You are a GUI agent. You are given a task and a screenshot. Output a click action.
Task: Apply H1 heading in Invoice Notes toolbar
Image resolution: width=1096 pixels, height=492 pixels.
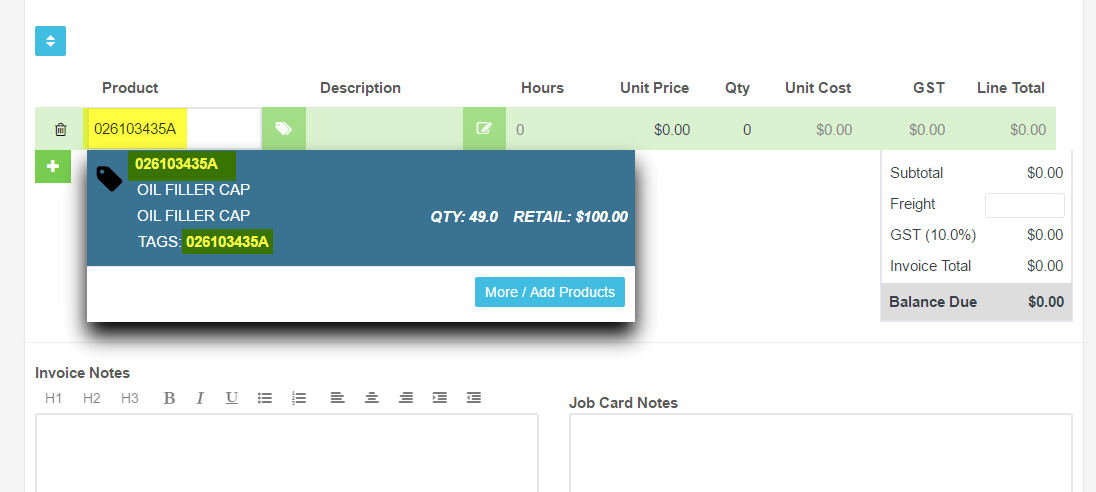(x=54, y=398)
